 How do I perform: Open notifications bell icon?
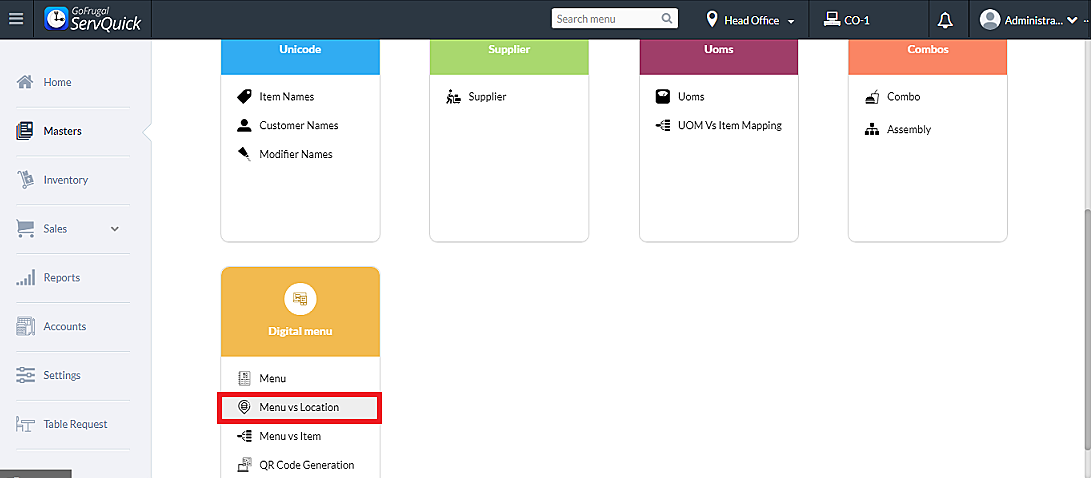pyautogui.click(x=945, y=20)
